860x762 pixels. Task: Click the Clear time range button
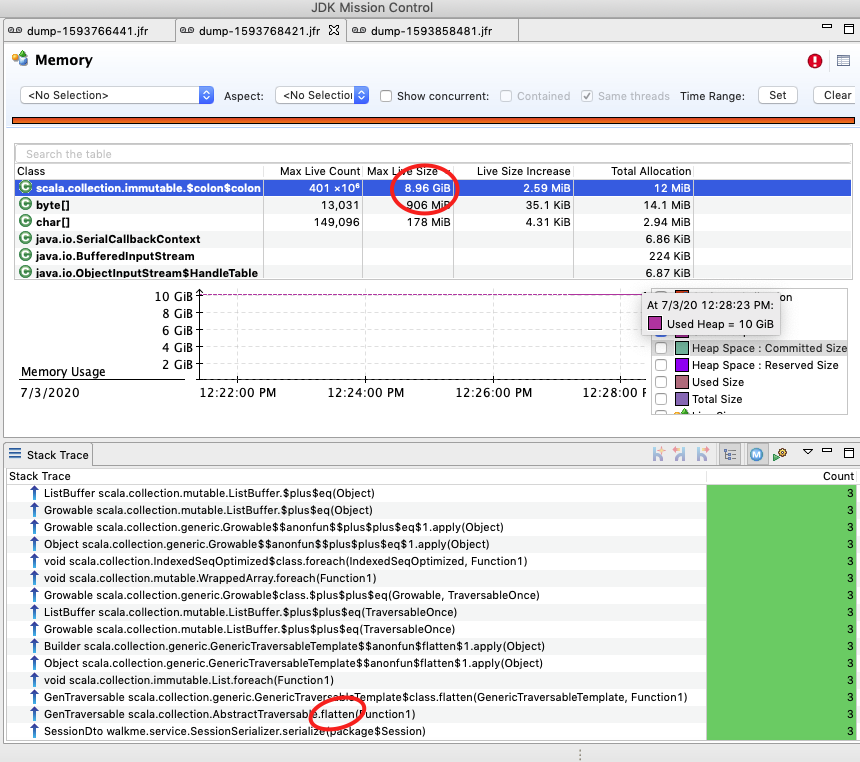click(836, 95)
